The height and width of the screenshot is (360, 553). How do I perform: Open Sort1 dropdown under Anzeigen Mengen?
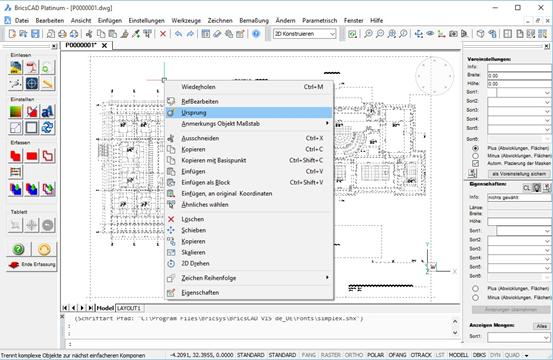point(547,337)
